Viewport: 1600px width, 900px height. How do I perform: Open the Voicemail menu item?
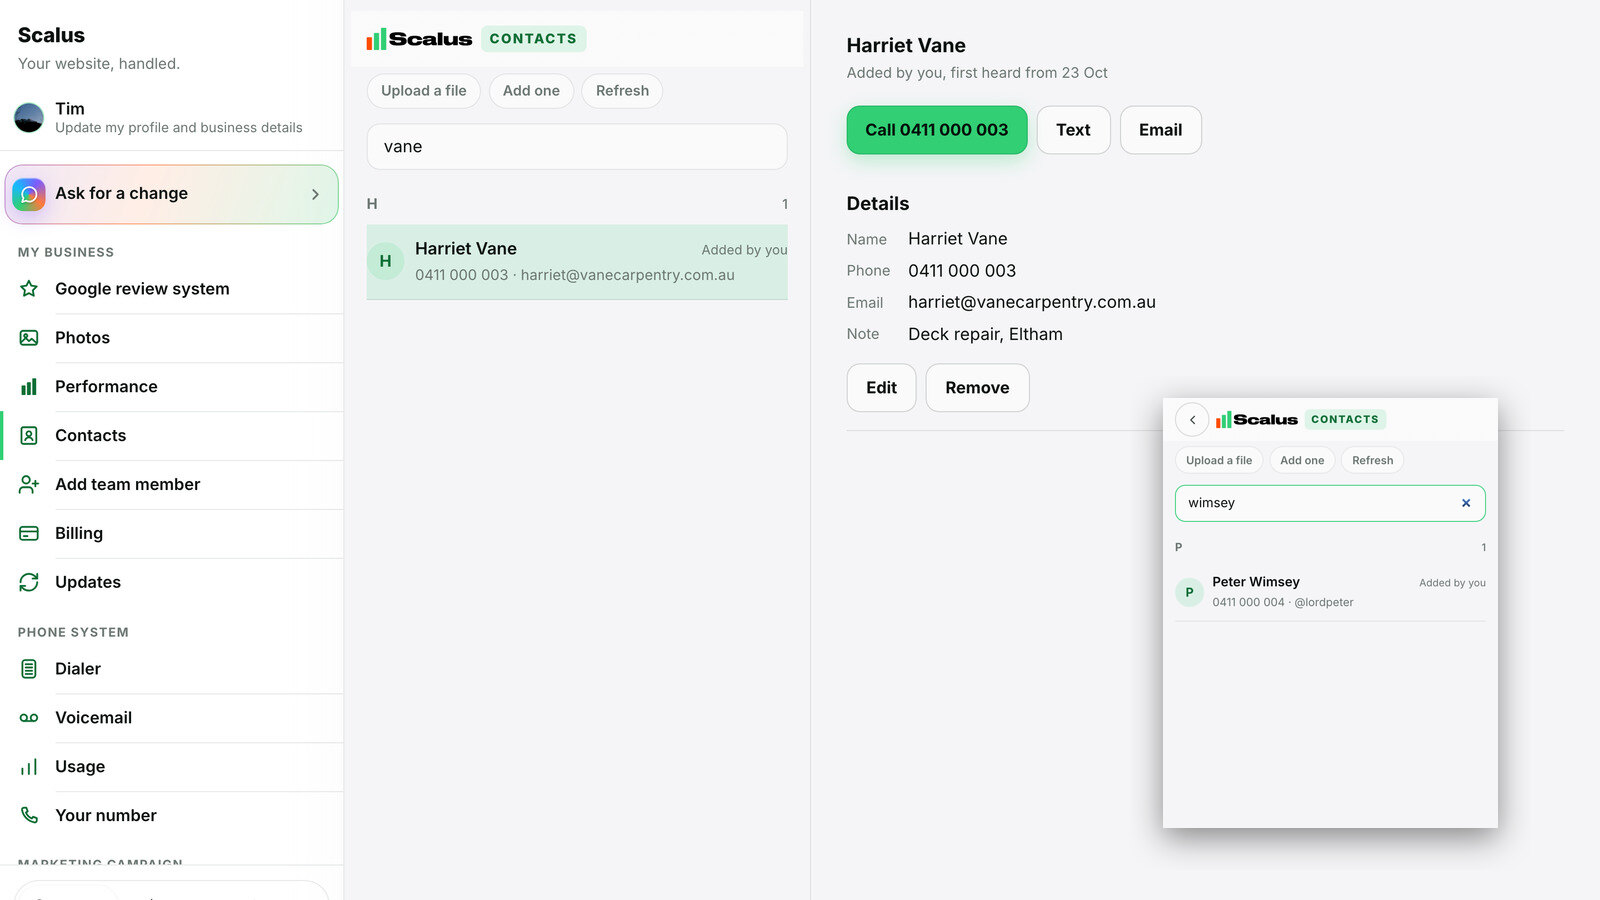pos(171,718)
